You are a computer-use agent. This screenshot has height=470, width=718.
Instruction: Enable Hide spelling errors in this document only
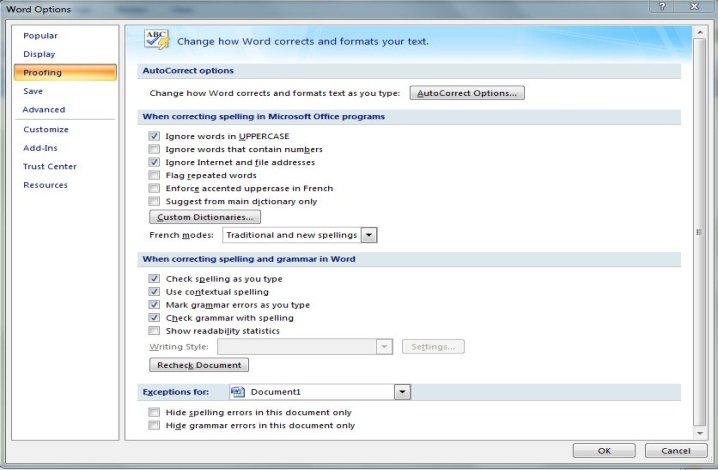click(x=154, y=412)
